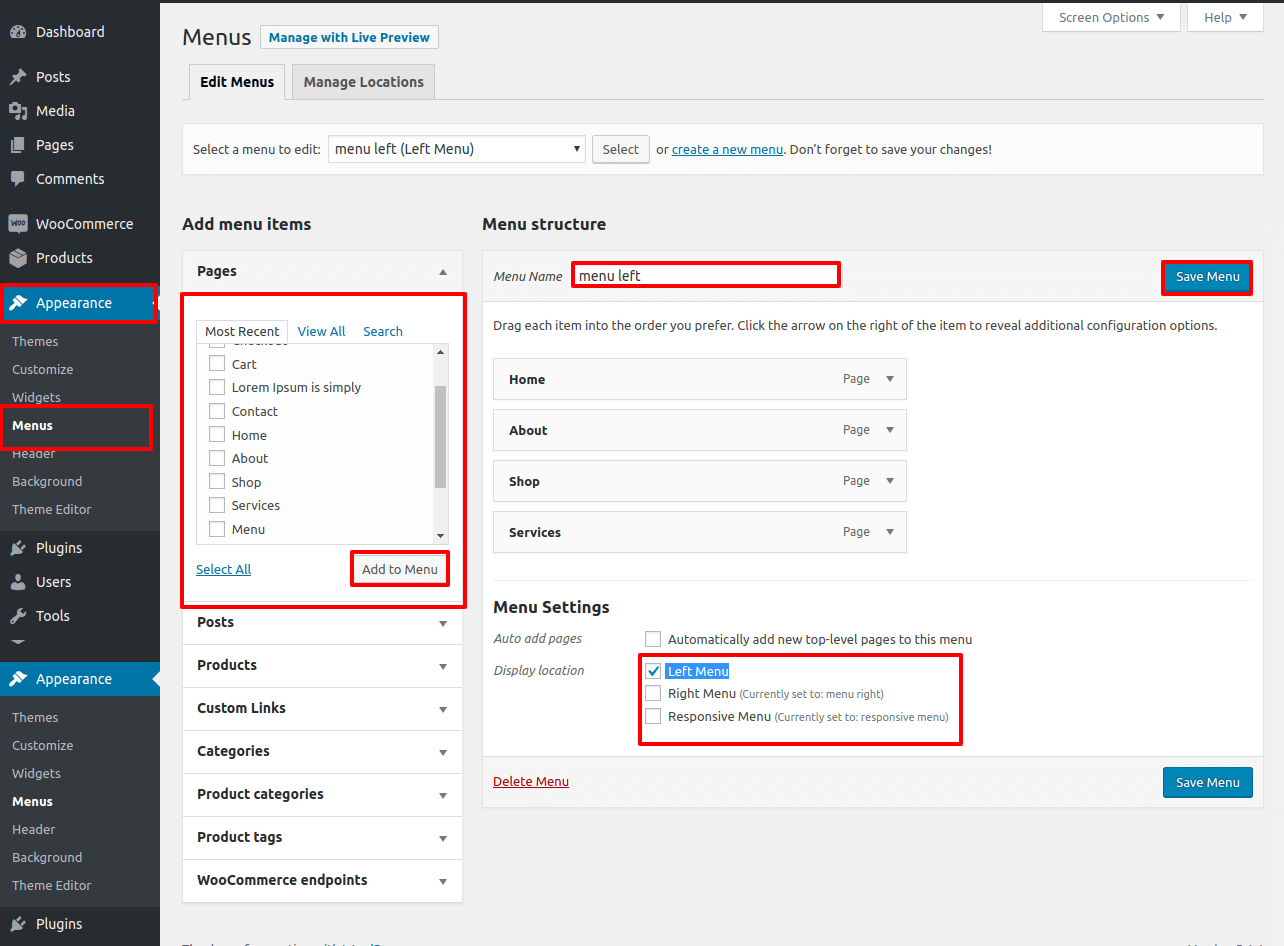
Task: Check the Shop page checkbox in Pages list
Action: click(x=216, y=482)
